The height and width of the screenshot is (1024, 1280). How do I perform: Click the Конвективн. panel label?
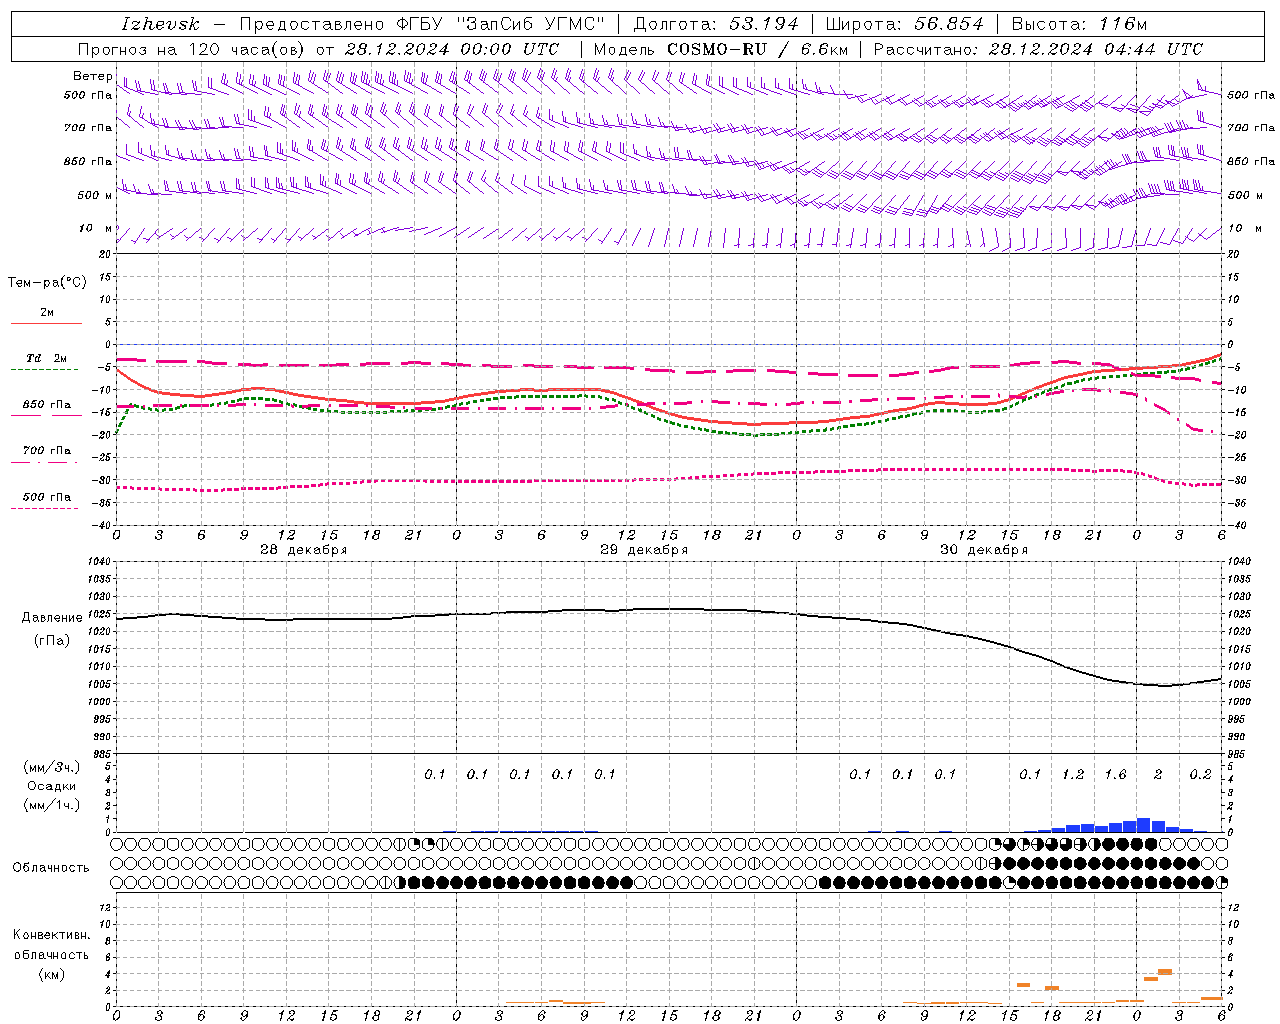point(51,935)
